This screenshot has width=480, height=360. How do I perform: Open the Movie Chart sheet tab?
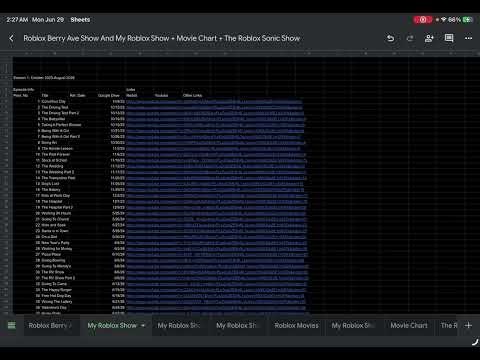point(409,325)
